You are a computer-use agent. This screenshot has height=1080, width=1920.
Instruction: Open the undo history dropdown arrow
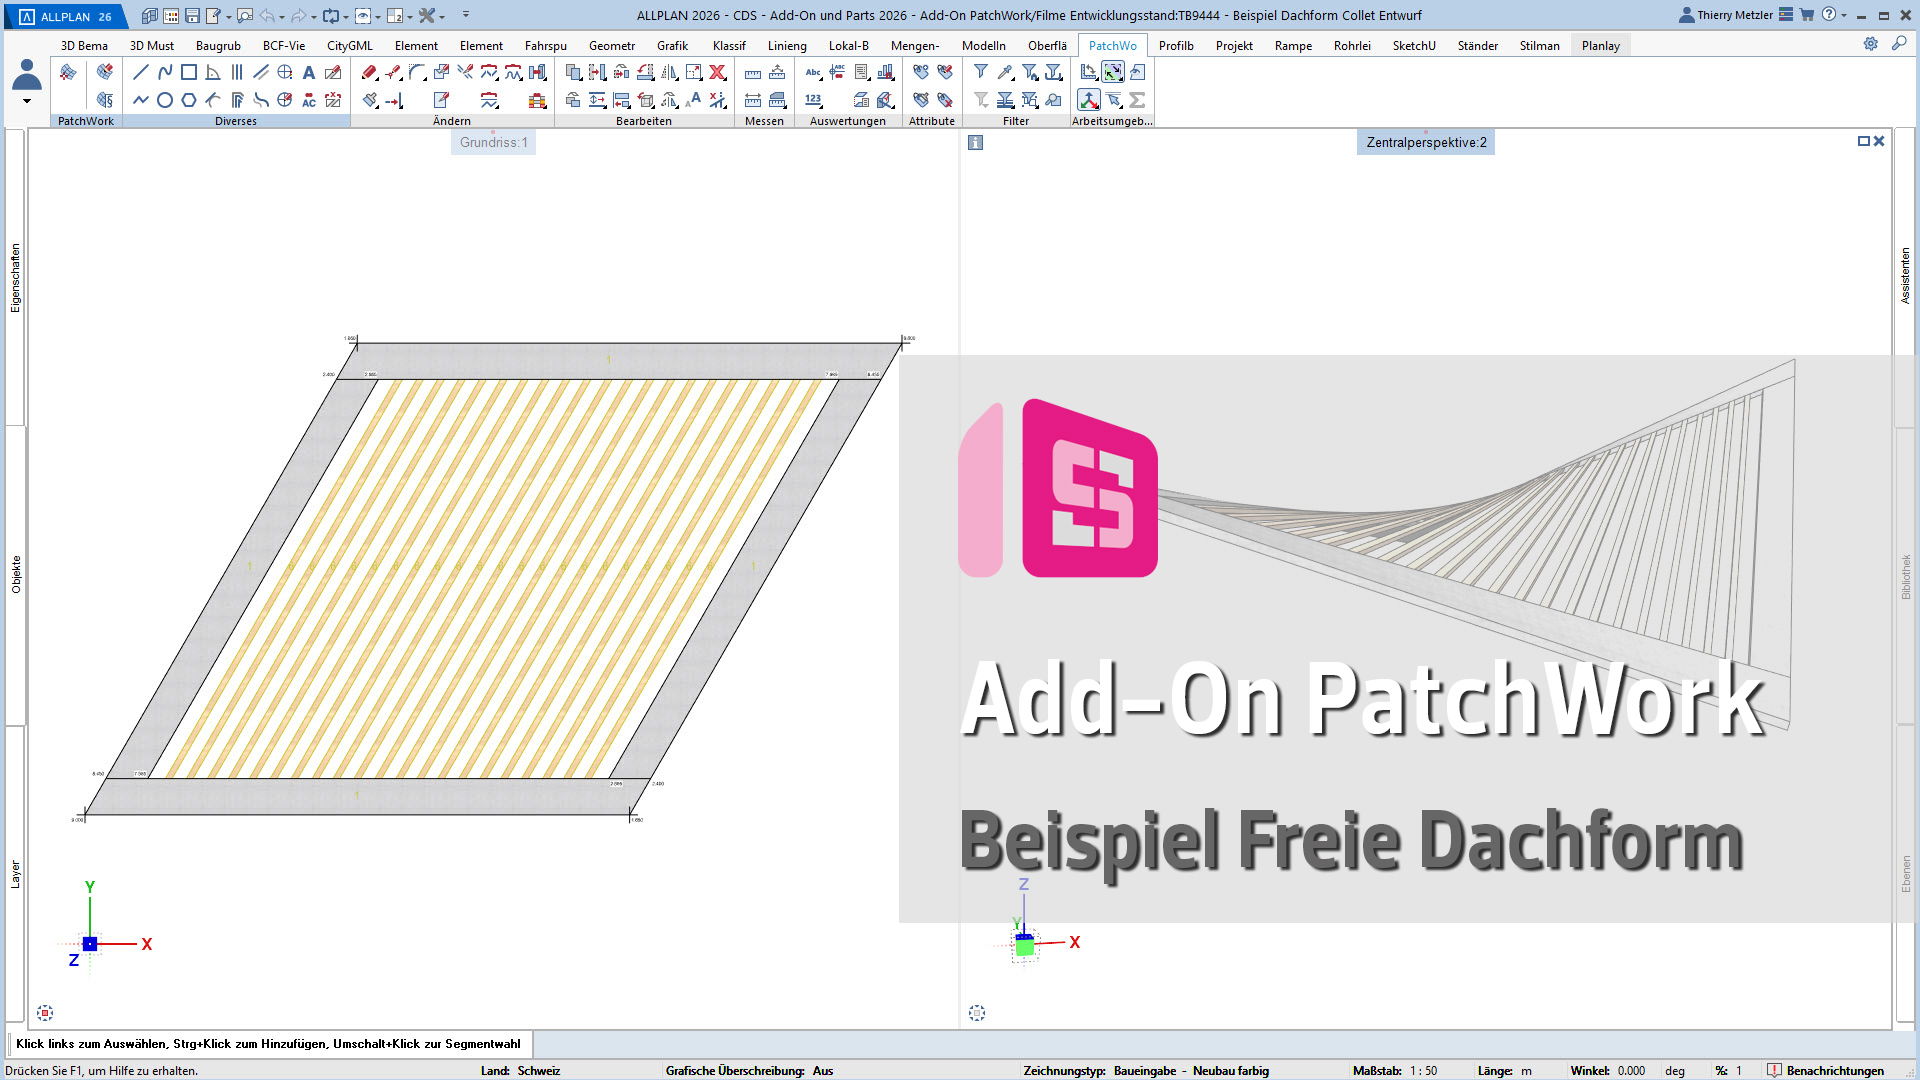282,16
